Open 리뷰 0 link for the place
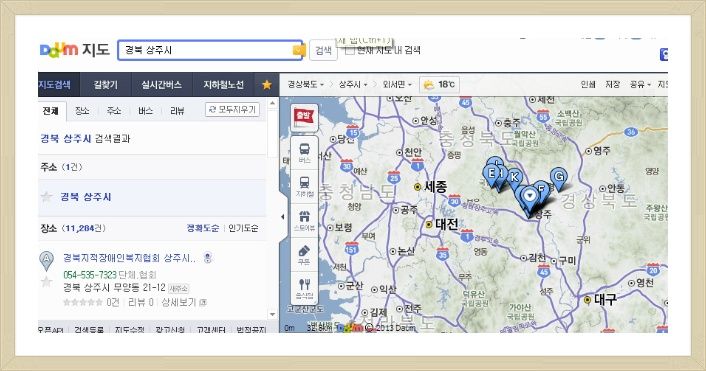Image resolution: width=706 pixels, height=371 pixels. pyautogui.click(x=140, y=302)
